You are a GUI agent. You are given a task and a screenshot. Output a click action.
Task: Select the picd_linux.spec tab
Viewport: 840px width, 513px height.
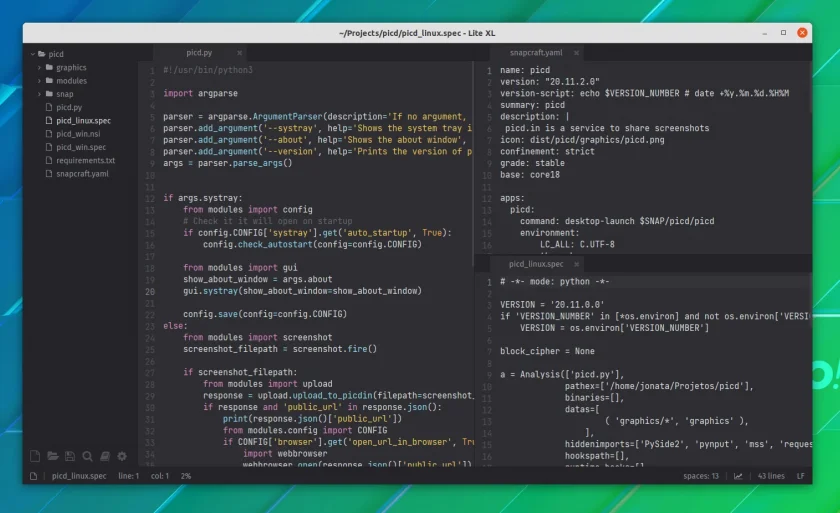point(536,264)
